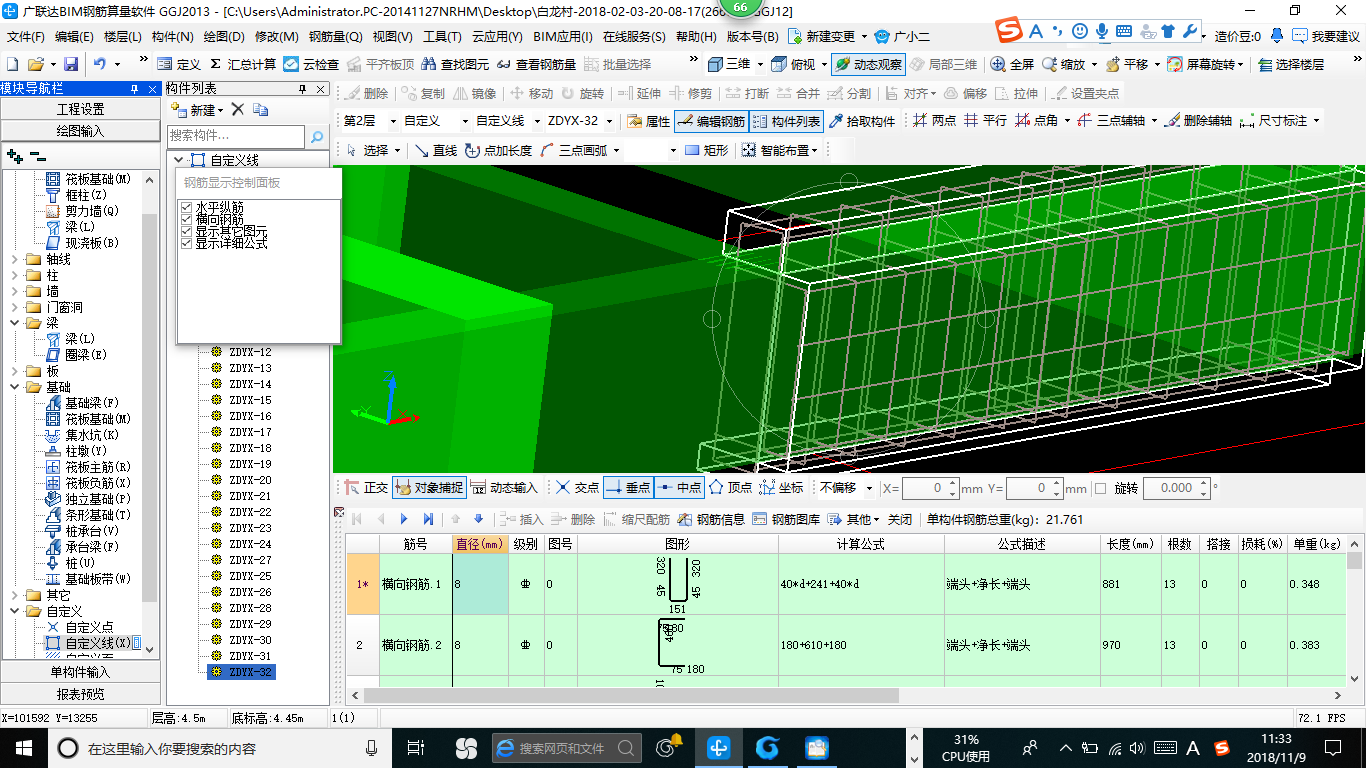Click 钢筋信息 rebar info button

pyautogui.click(x=712, y=519)
